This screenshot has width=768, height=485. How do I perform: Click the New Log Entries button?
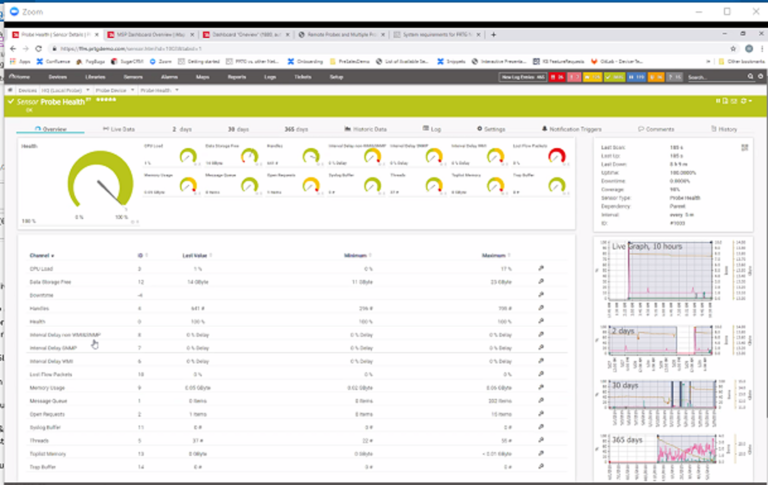(523, 77)
